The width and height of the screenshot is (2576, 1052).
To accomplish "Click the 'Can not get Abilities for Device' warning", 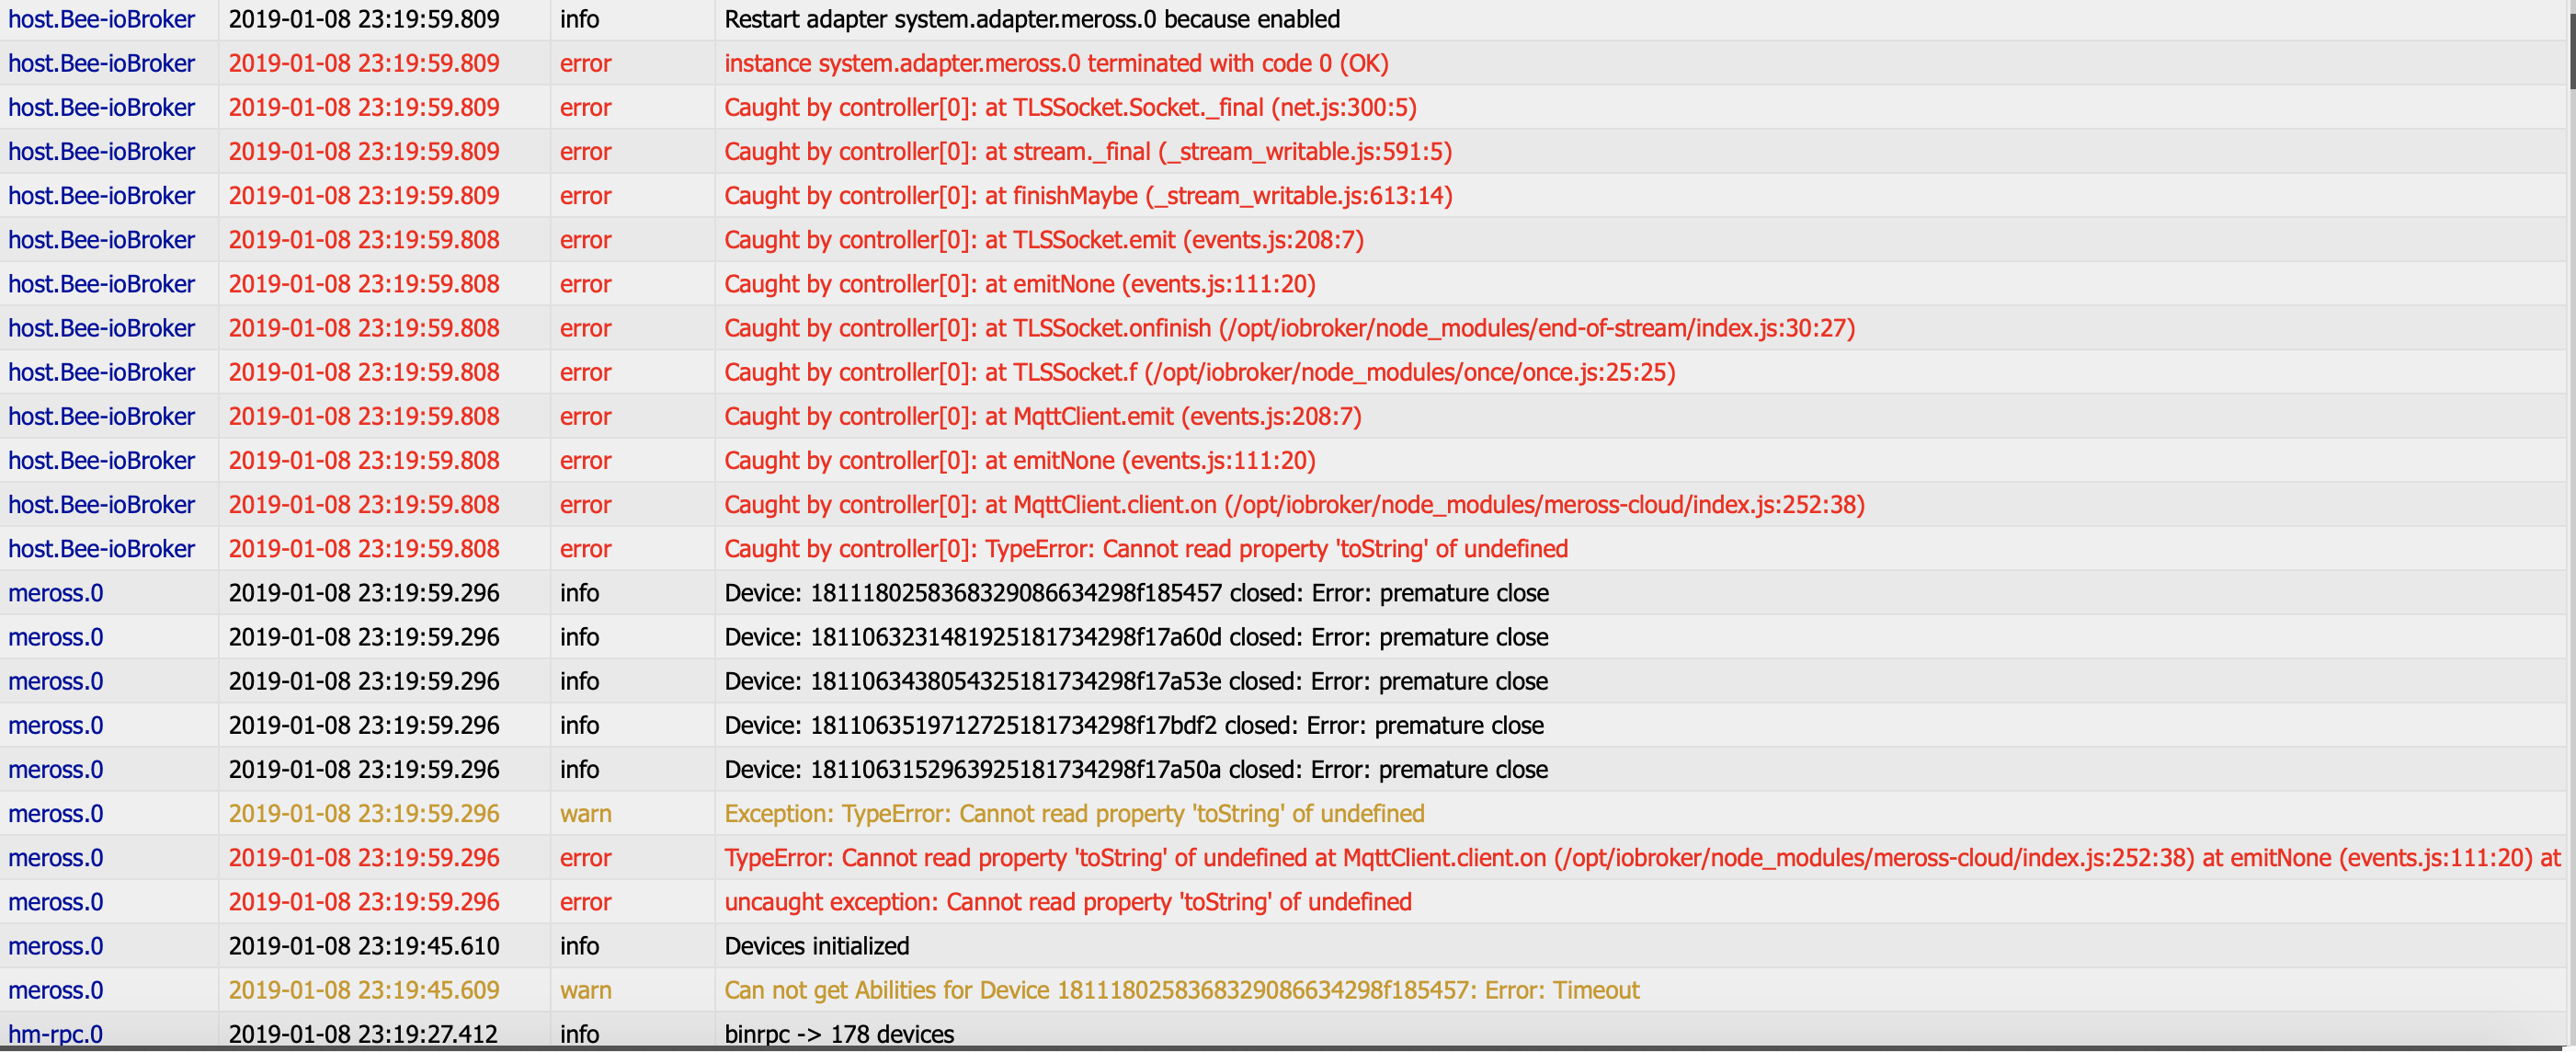I will [x=1181, y=989].
